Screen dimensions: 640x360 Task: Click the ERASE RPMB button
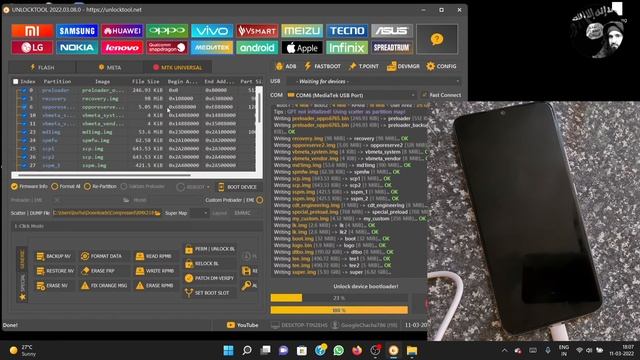155,286
